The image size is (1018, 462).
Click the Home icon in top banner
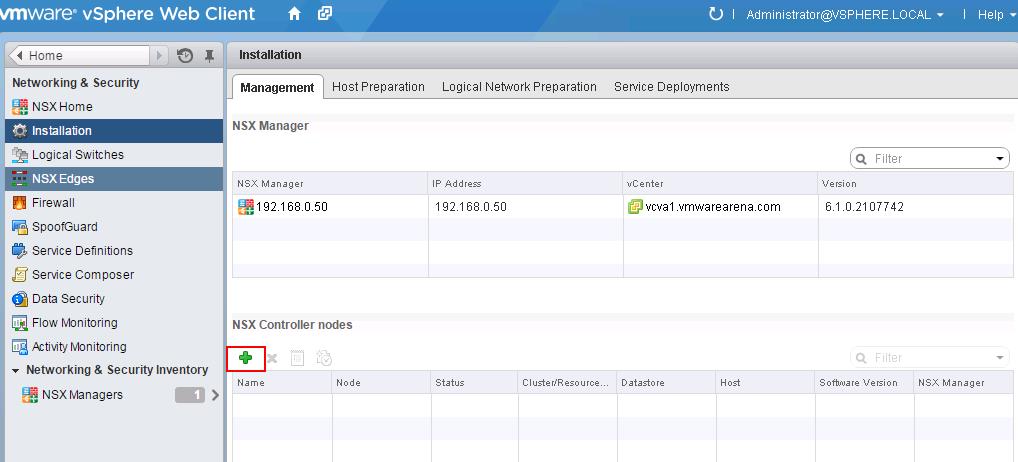point(294,14)
